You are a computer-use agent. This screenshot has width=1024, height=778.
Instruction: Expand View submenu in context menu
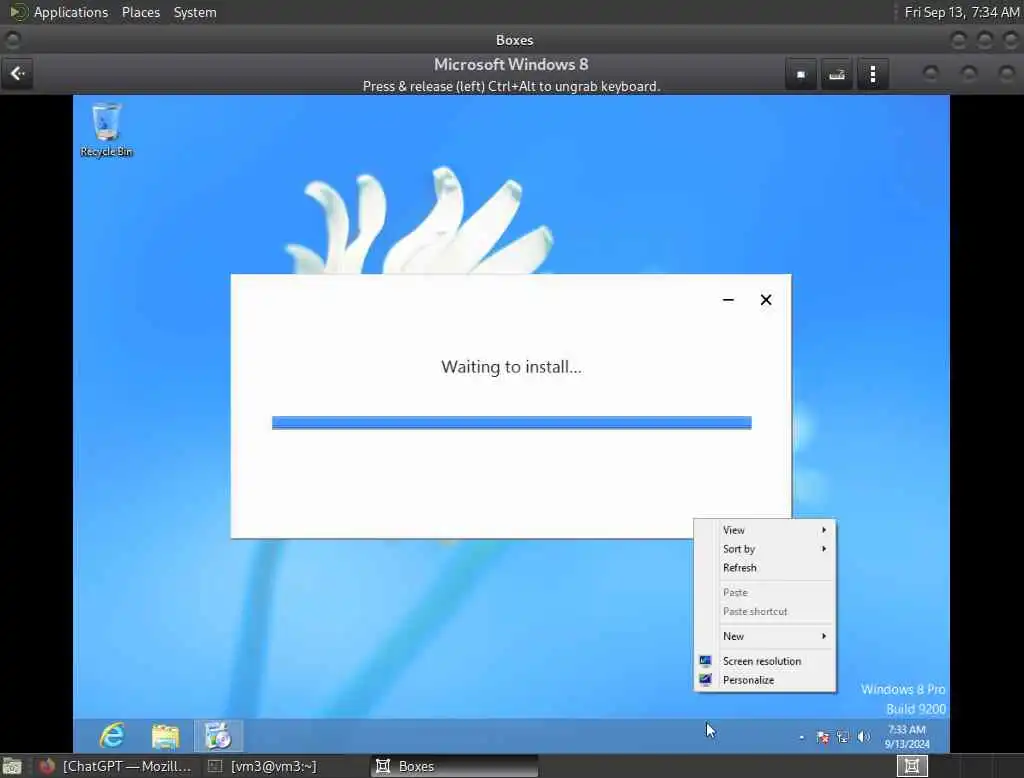(765, 530)
